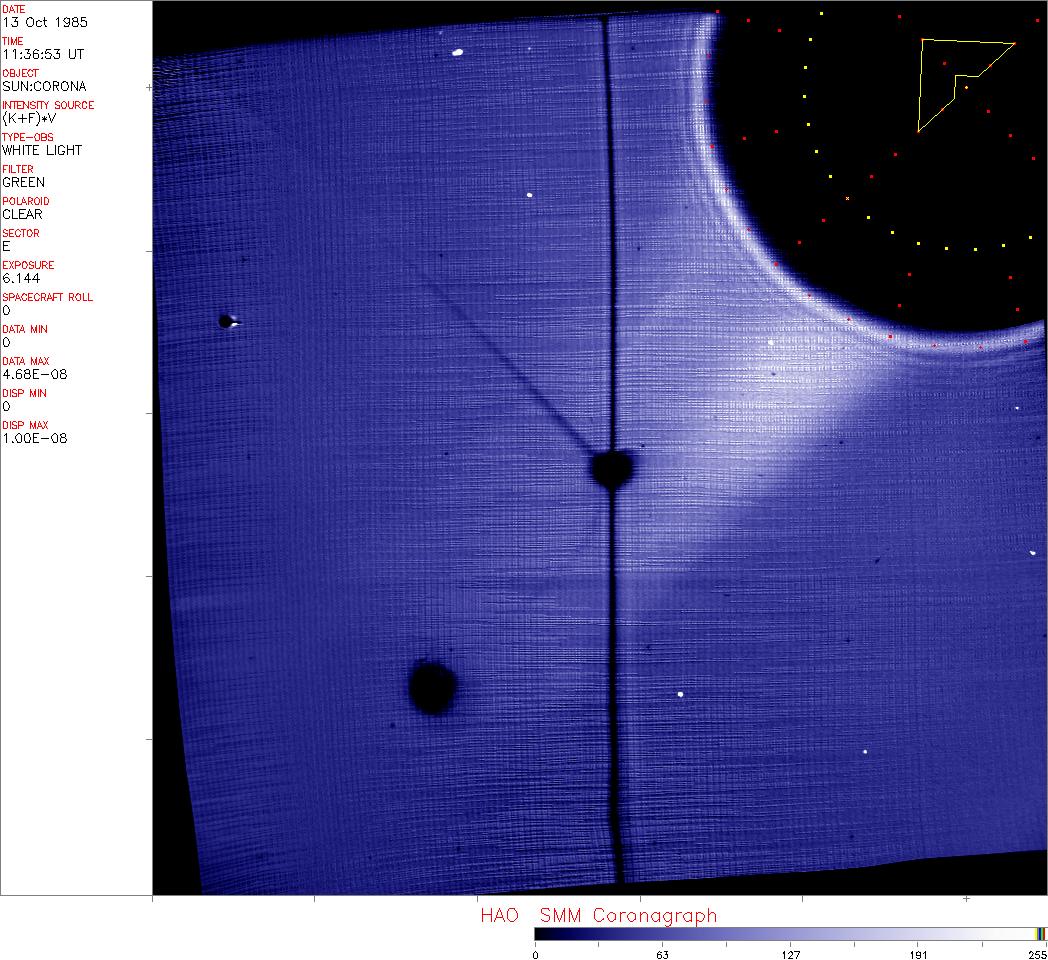Click the GREEN filter value

click(x=23, y=182)
